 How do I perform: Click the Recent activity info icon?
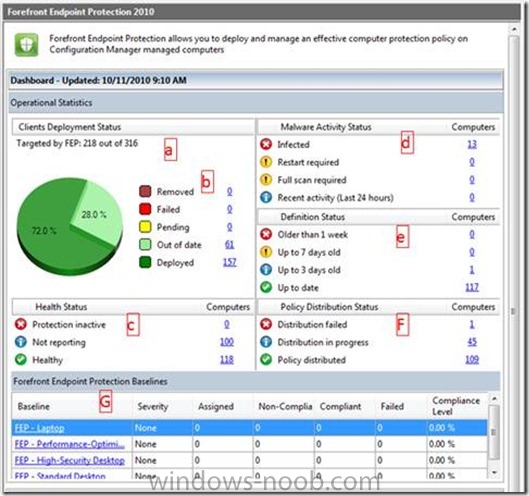[266, 197]
